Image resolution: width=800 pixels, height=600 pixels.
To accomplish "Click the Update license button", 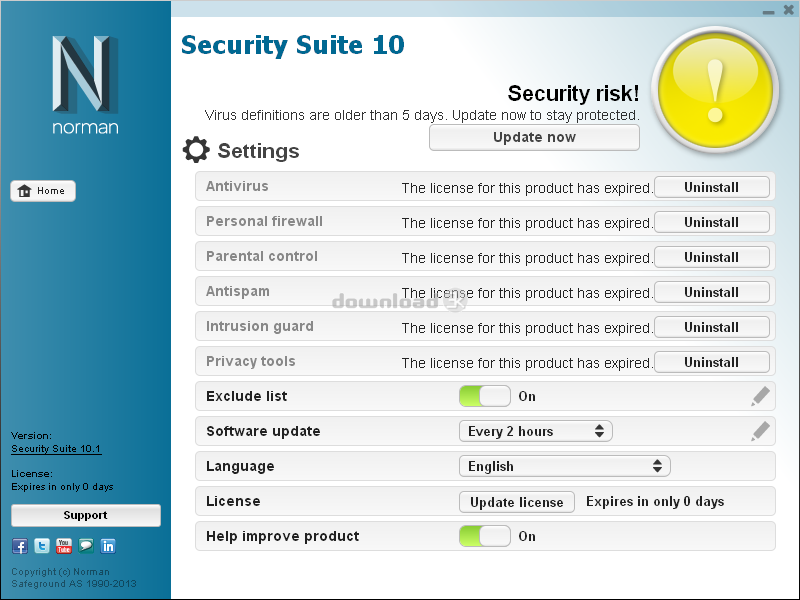I will pyautogui.click(x=516, y=502).
